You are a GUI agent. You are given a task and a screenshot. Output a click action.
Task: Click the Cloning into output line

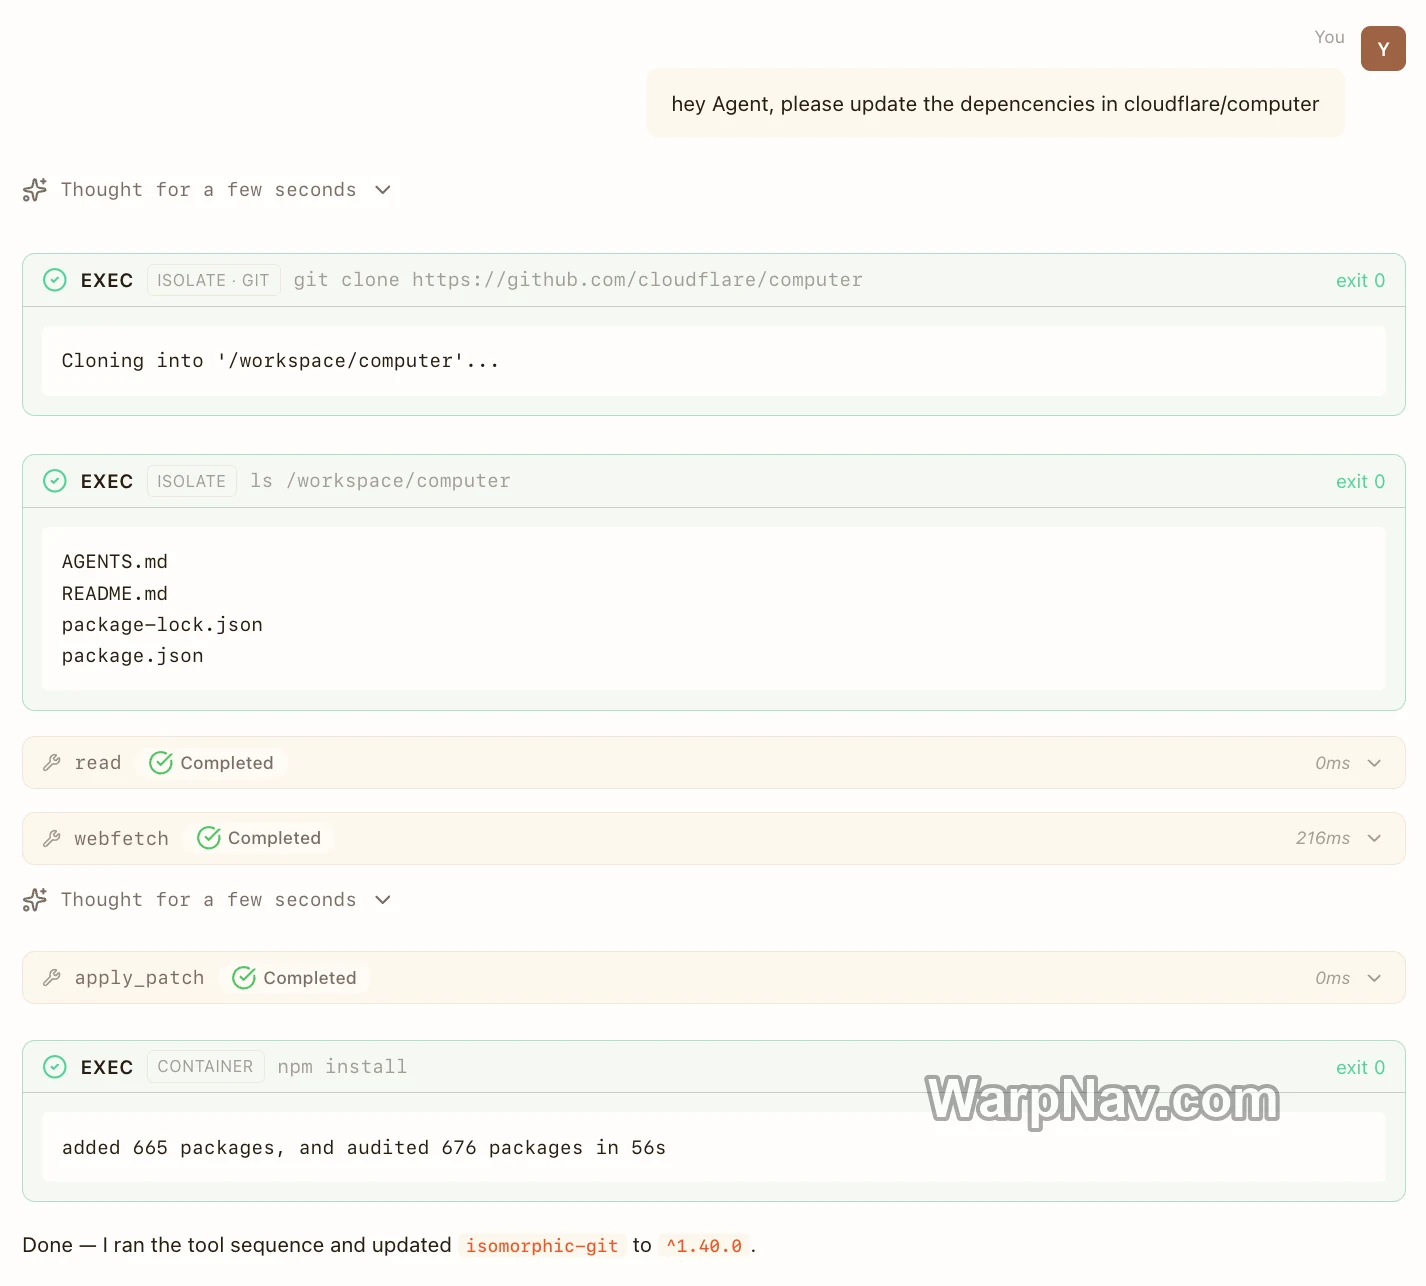click(280, 361)
